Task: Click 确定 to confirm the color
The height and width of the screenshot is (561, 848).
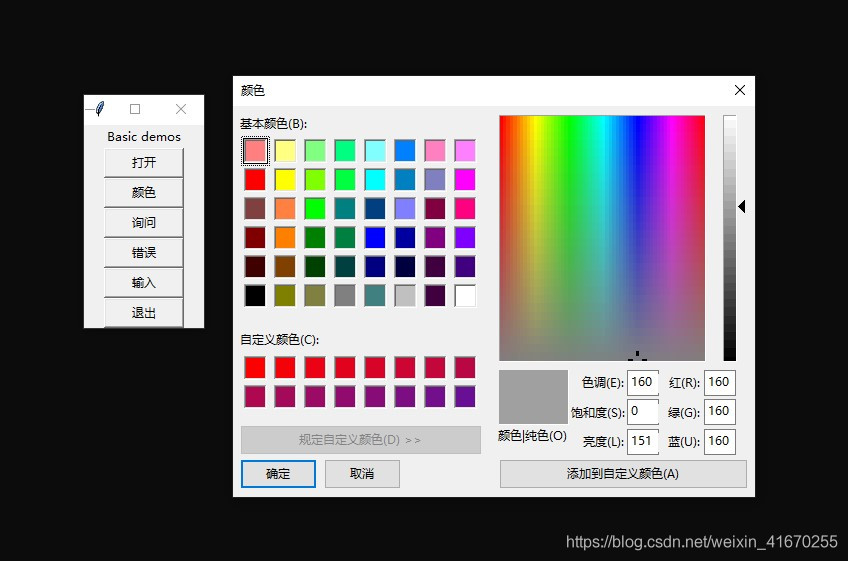Action: point(278,474)
